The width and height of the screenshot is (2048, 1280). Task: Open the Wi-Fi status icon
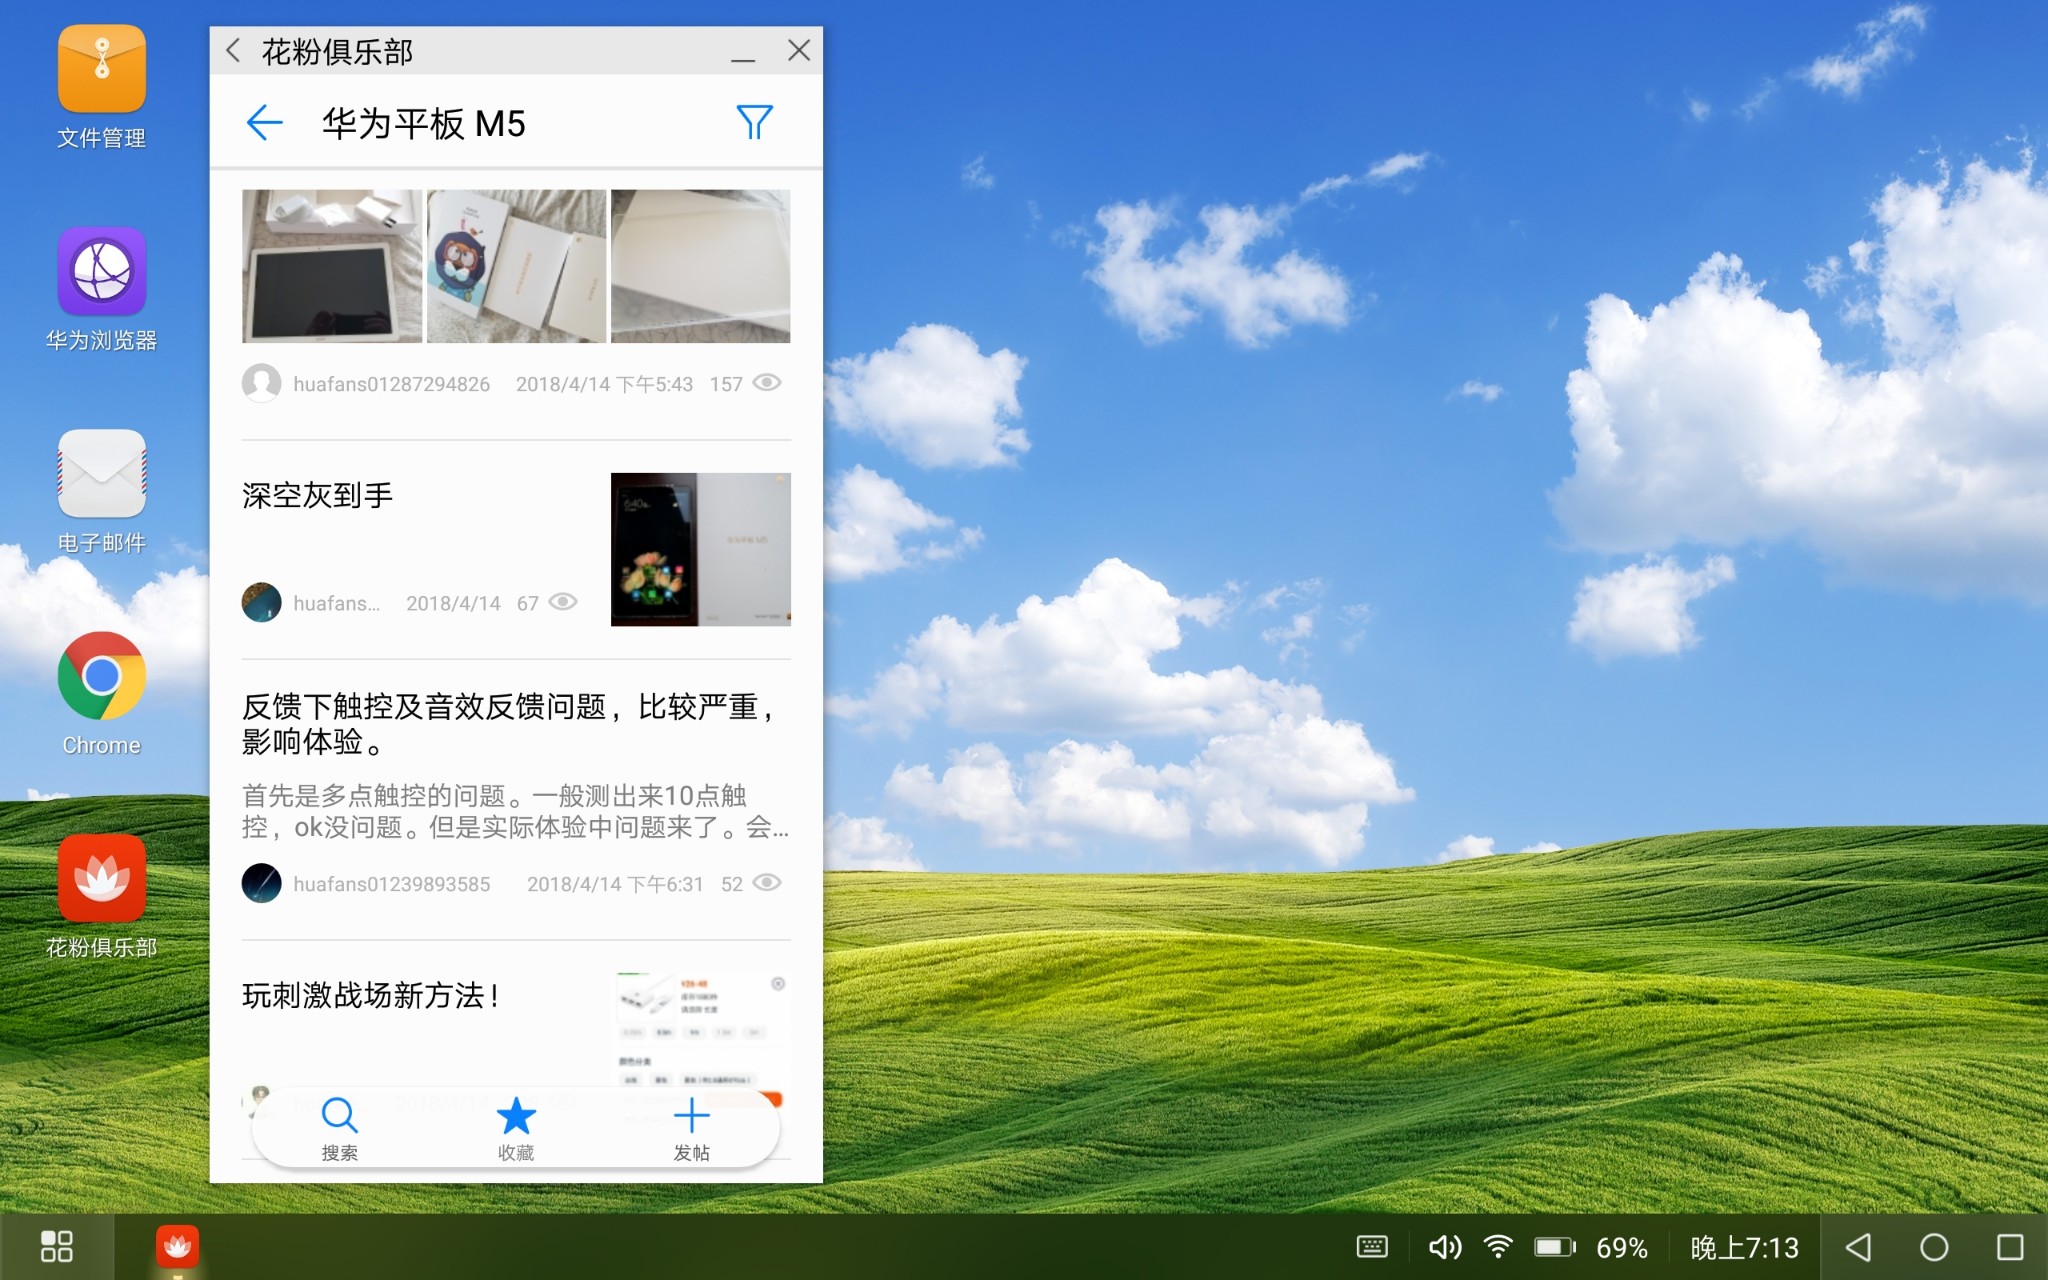1498,1246
